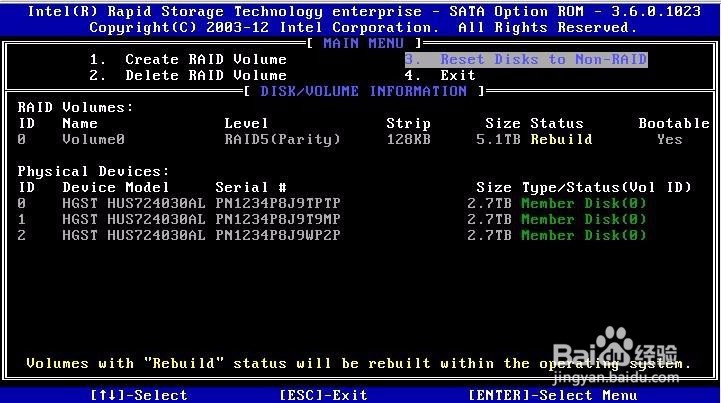721x403 pixels.
Task: Click the Intel Rapid Storage Technology title
Action: point(364,12)
